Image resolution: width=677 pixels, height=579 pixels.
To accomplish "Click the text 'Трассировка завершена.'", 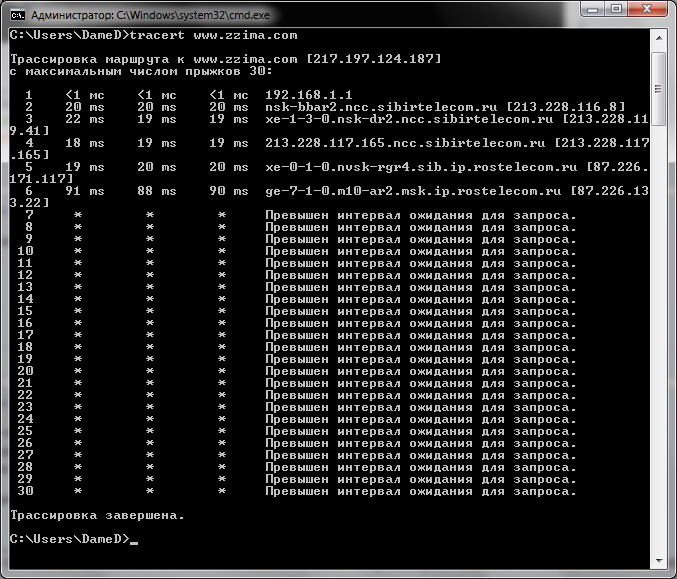I will pyautogui.click(x=97, y=515).
